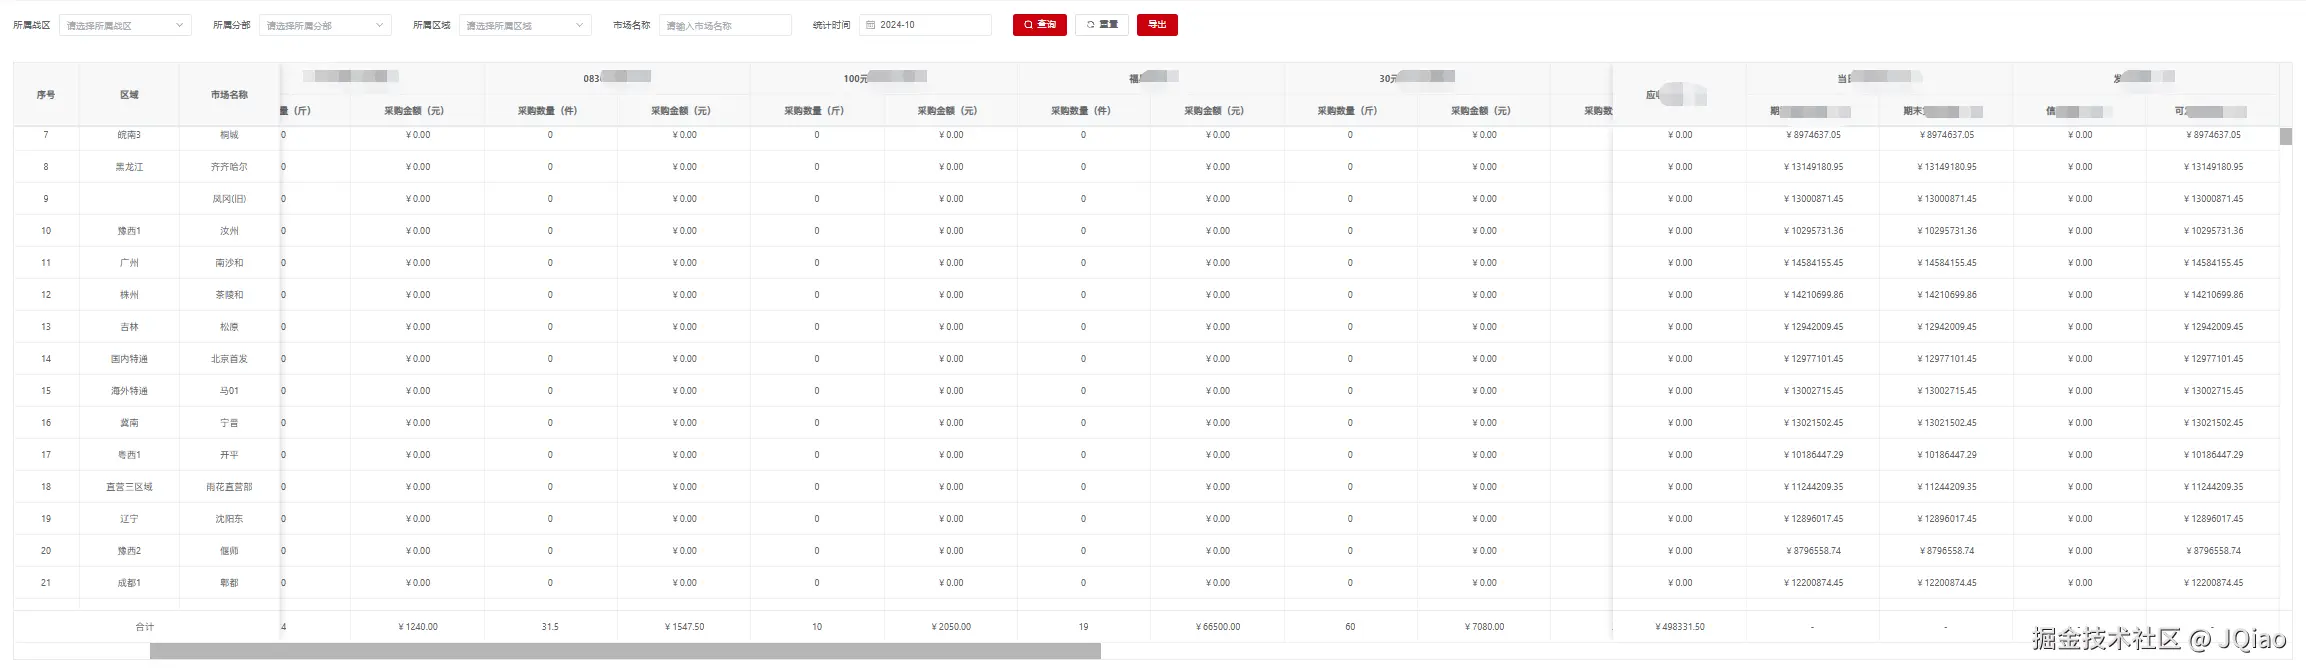Click the red 导出 export button
This screenshot has width=2306, height=672.
[x=1157, y=25]
